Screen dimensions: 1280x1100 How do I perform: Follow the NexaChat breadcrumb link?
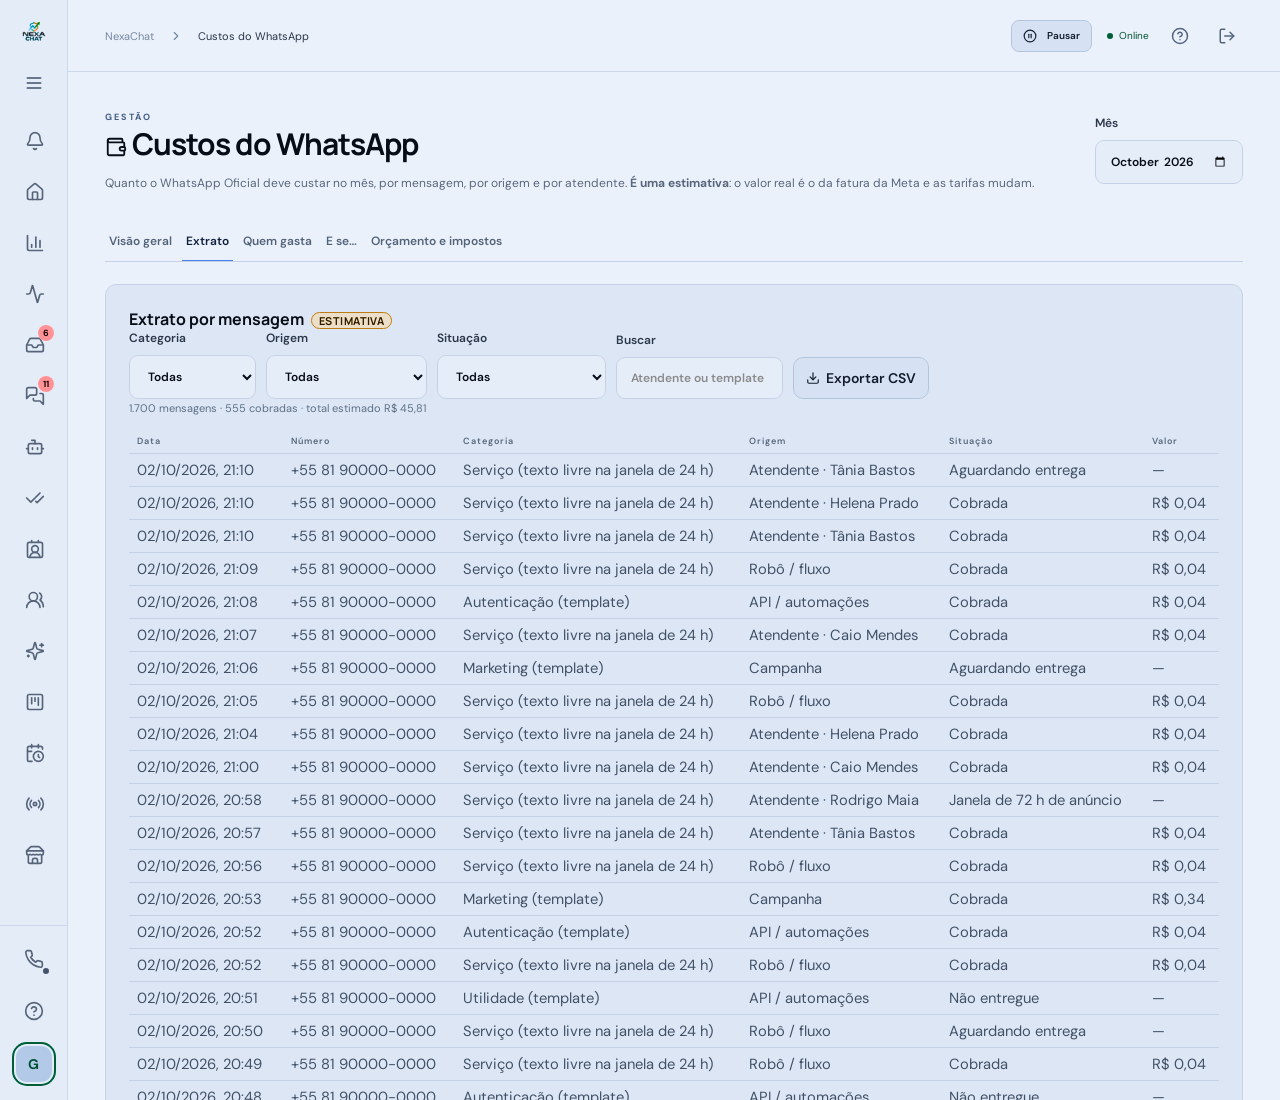129,36
